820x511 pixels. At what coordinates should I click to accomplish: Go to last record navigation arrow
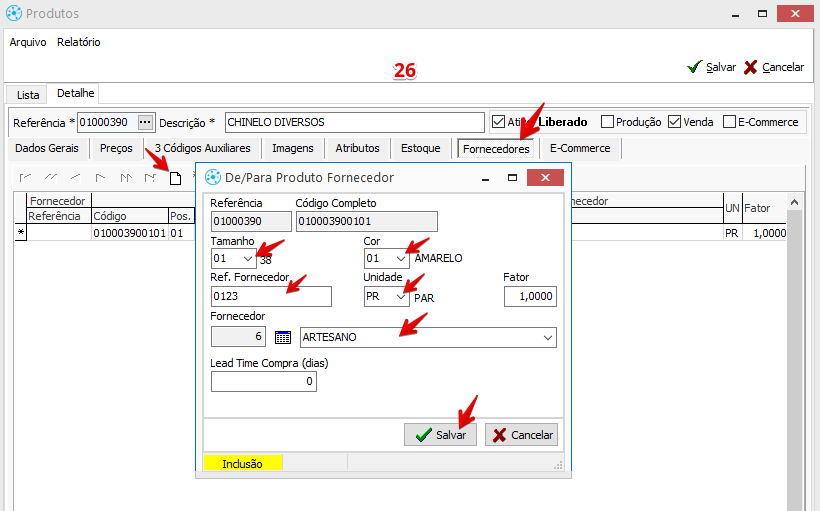[149, 178]
